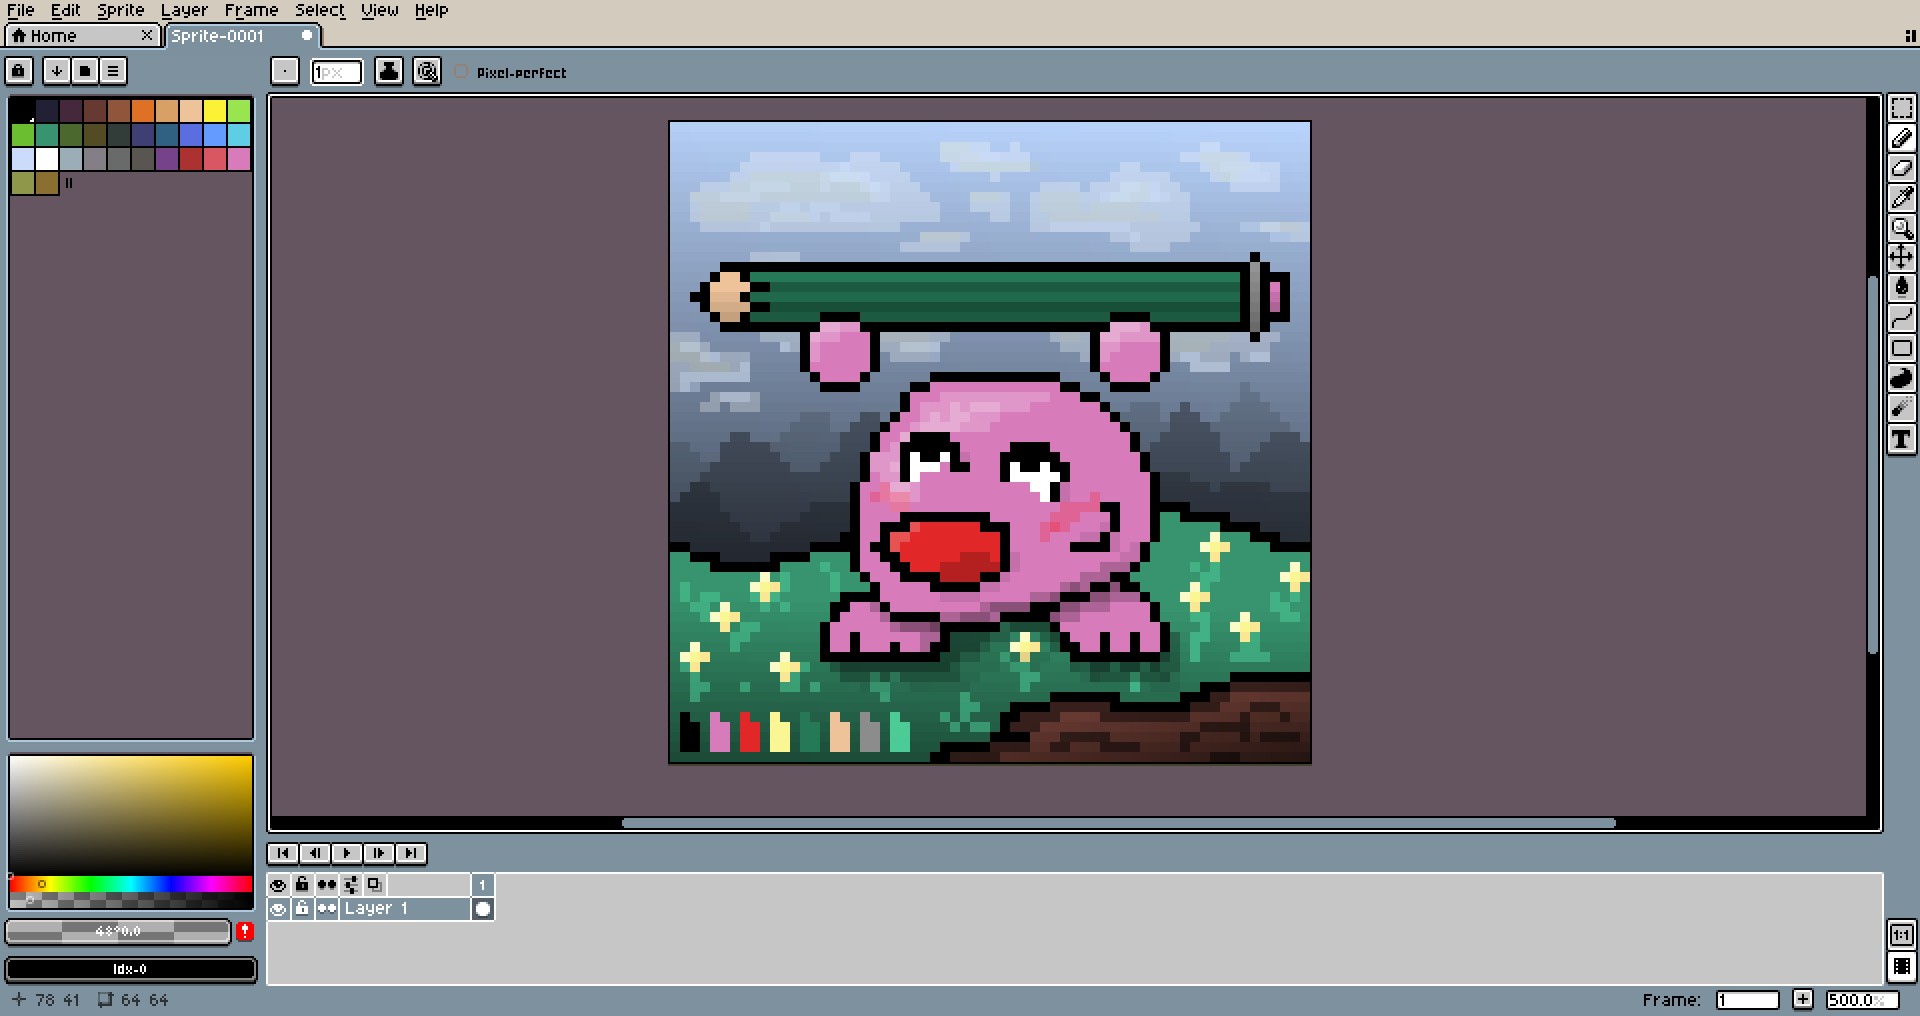This screenshot has height=1016, width=1920.
Task: Click the 1:1 preview button
Action: coord(1901,935)
